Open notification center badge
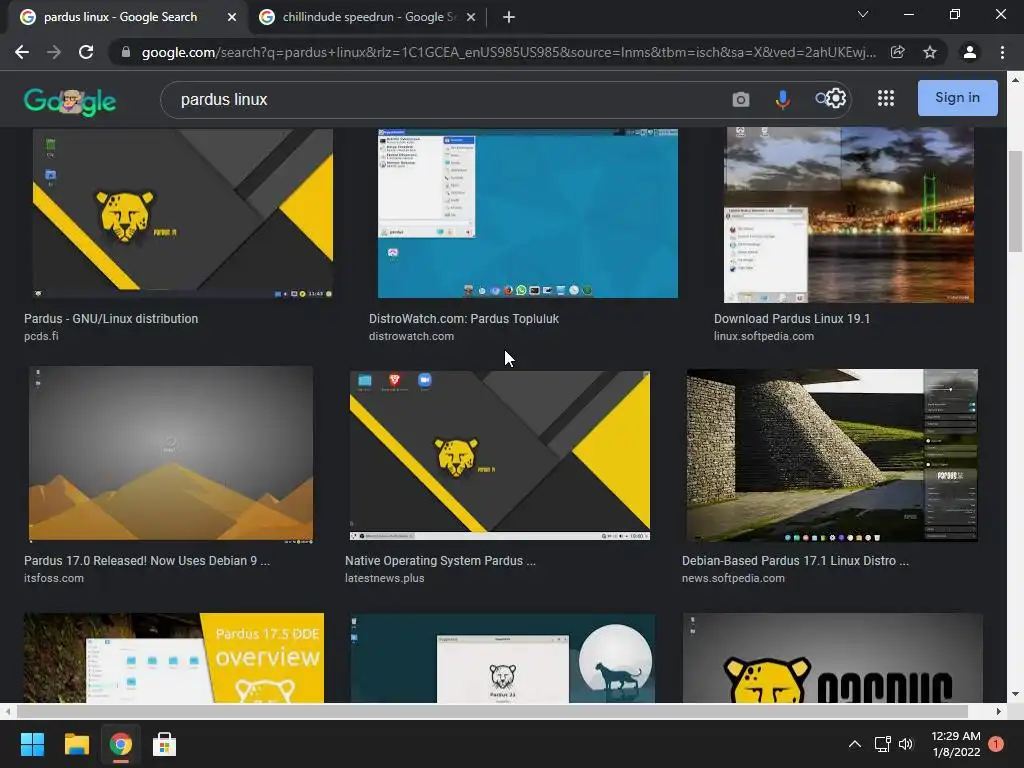 [x=996, y=744]
